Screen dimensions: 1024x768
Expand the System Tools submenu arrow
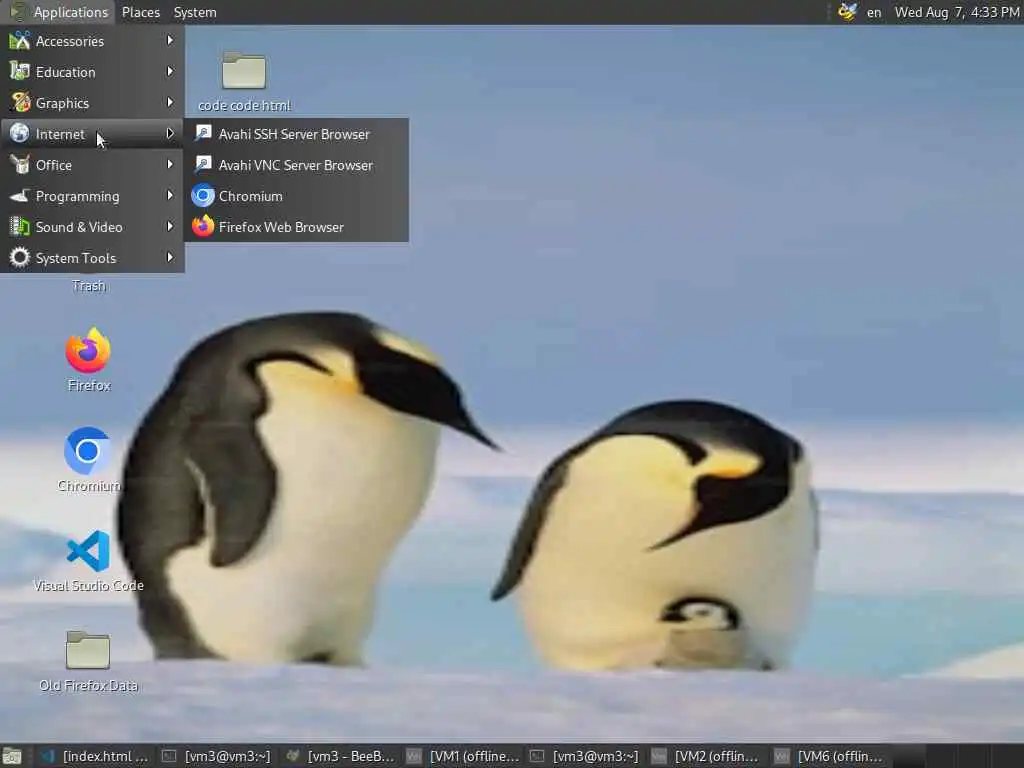click(x=170, y=257)
